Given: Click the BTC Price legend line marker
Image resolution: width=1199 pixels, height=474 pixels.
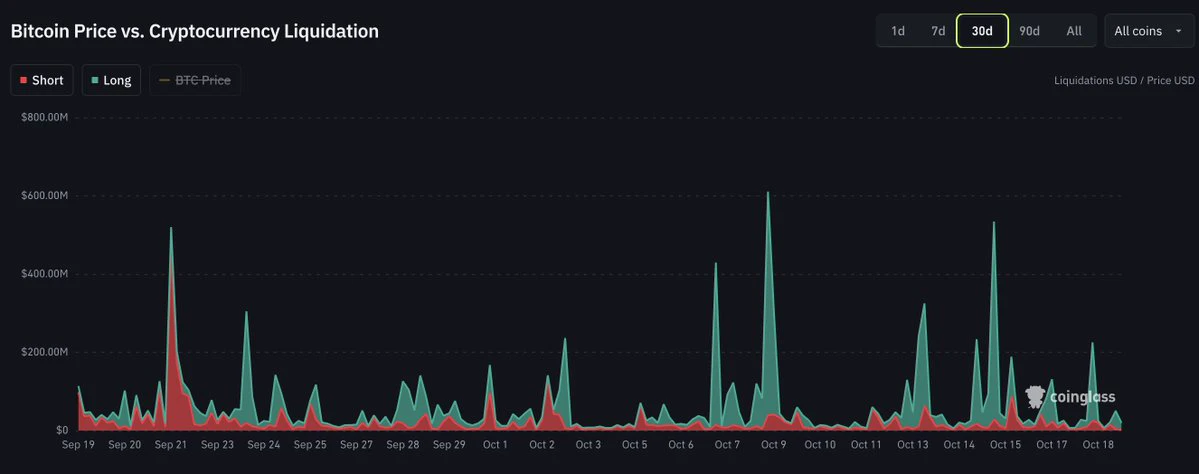Looking at the screenshot, I should (x=164, y=80).
